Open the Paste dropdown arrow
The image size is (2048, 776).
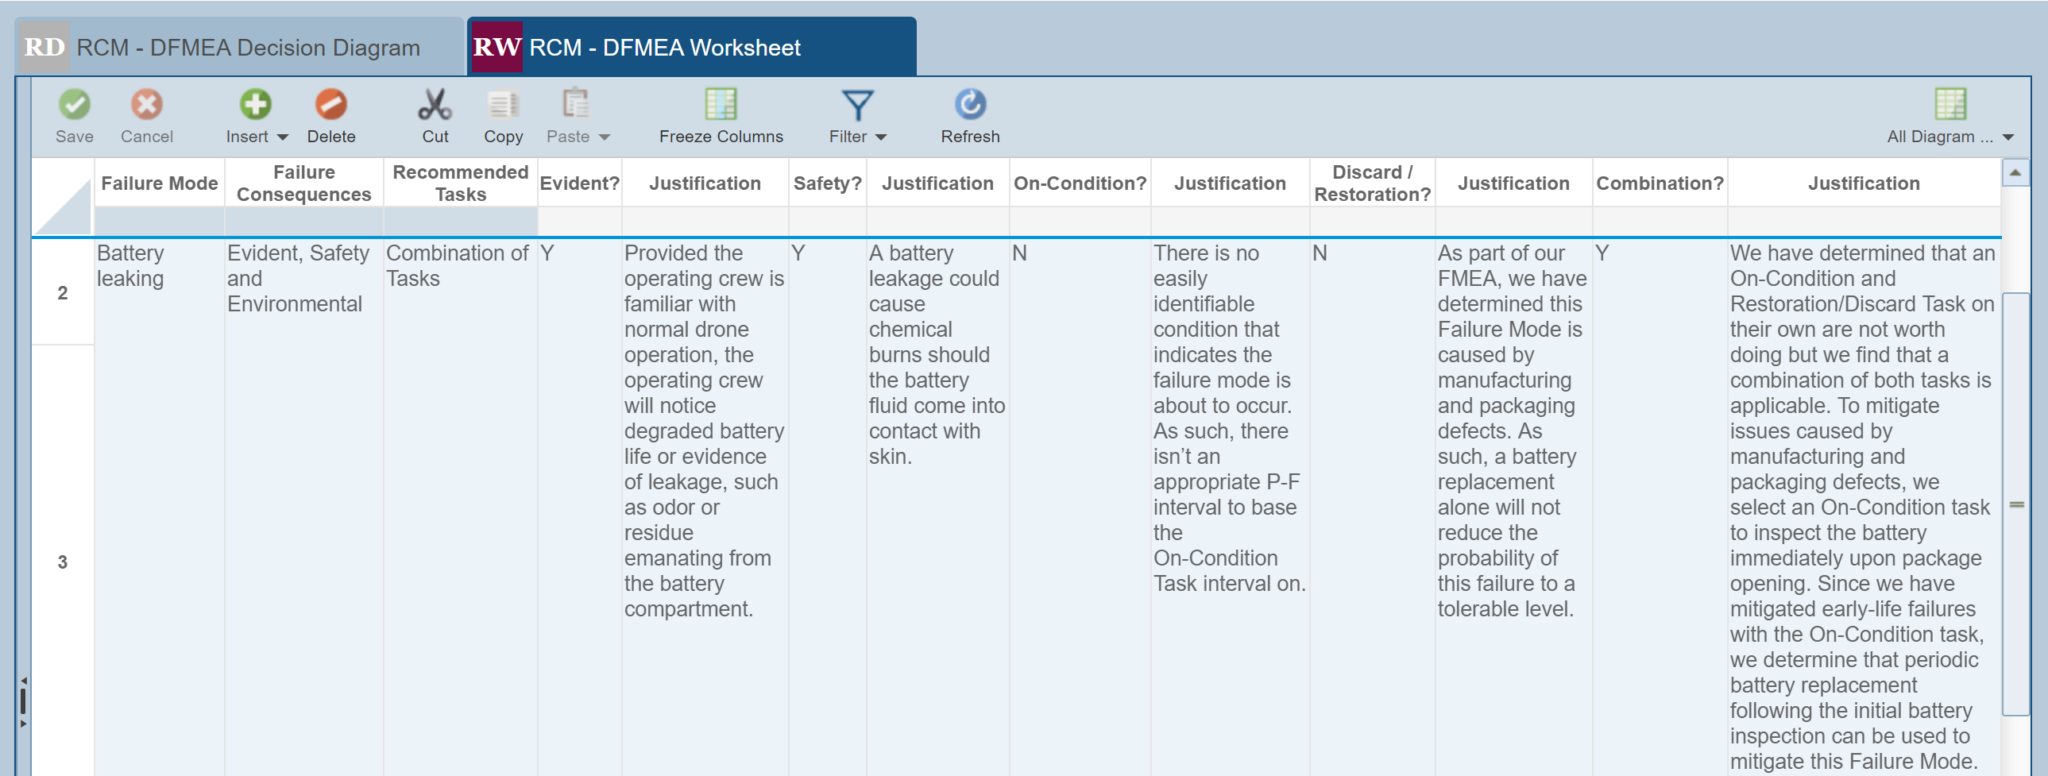[x=604, y=137]
